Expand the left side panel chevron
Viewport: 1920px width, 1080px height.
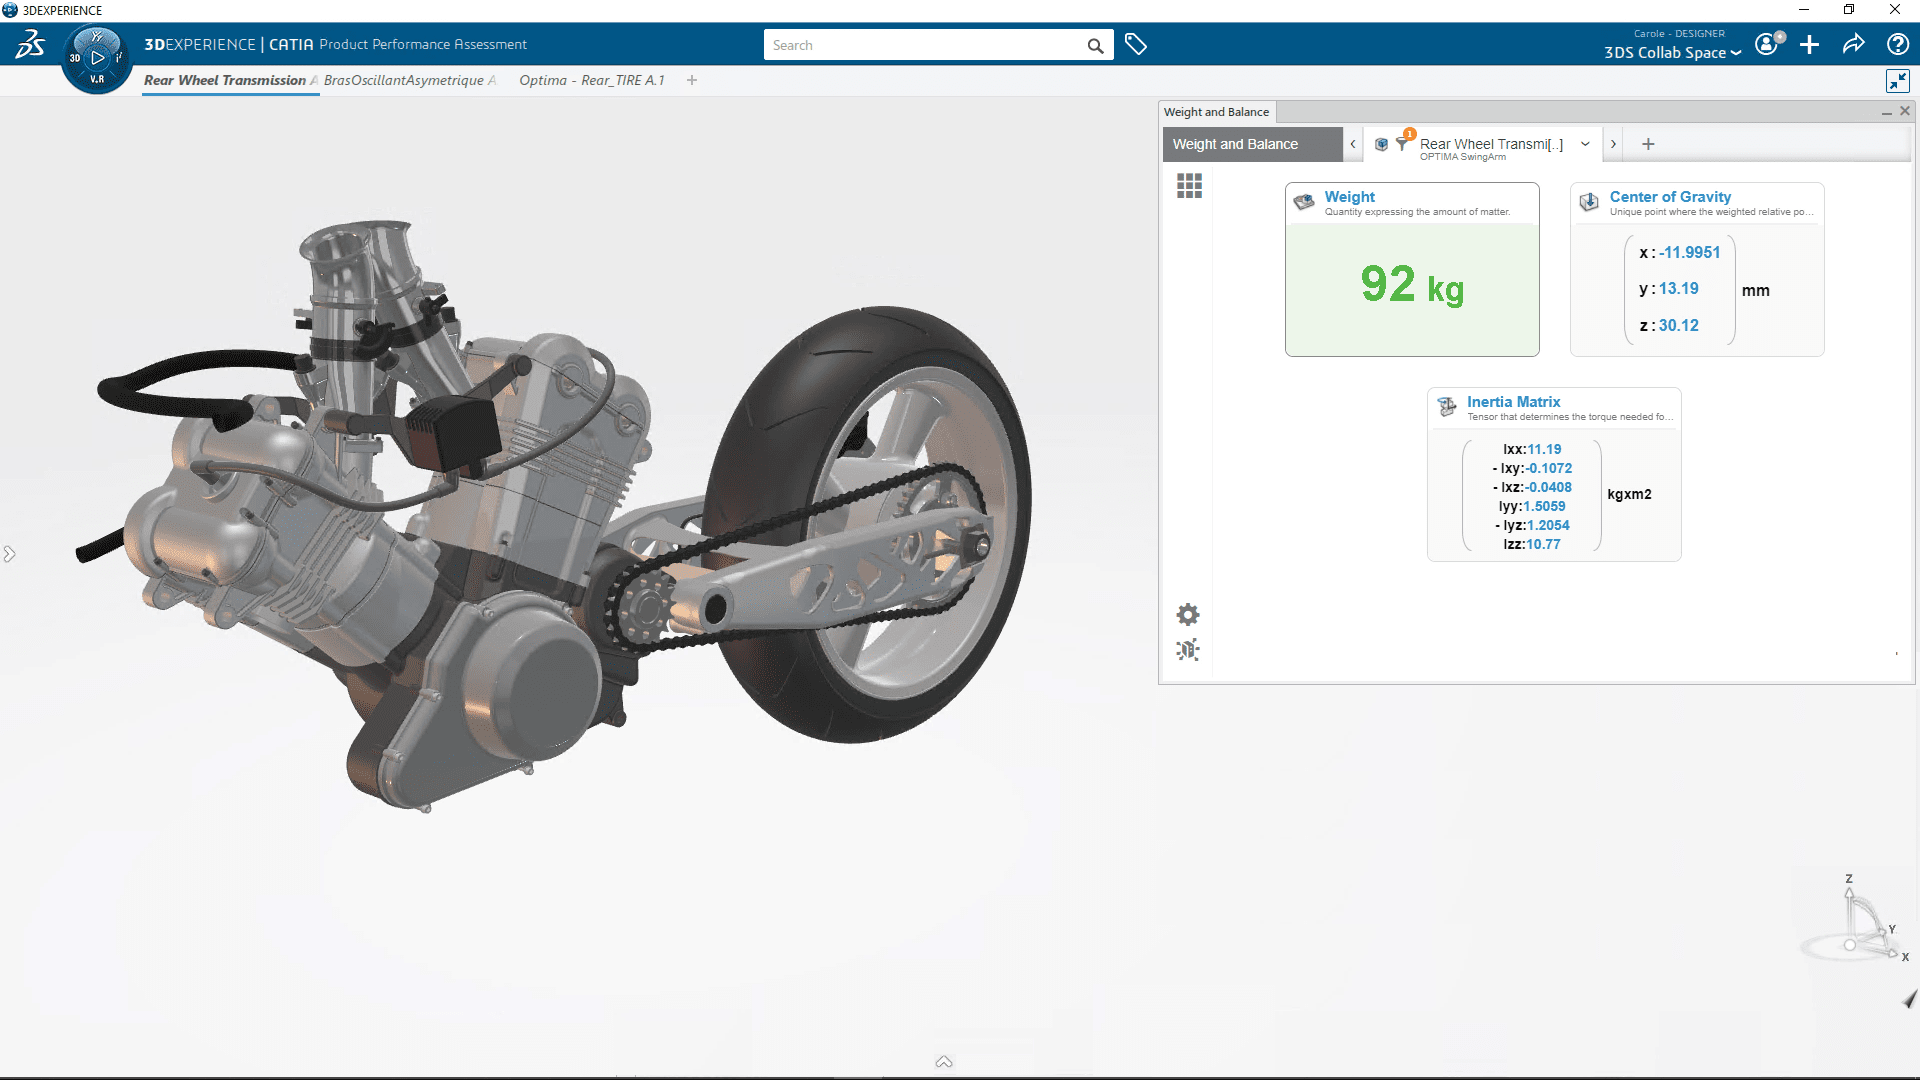click(9, 554)
